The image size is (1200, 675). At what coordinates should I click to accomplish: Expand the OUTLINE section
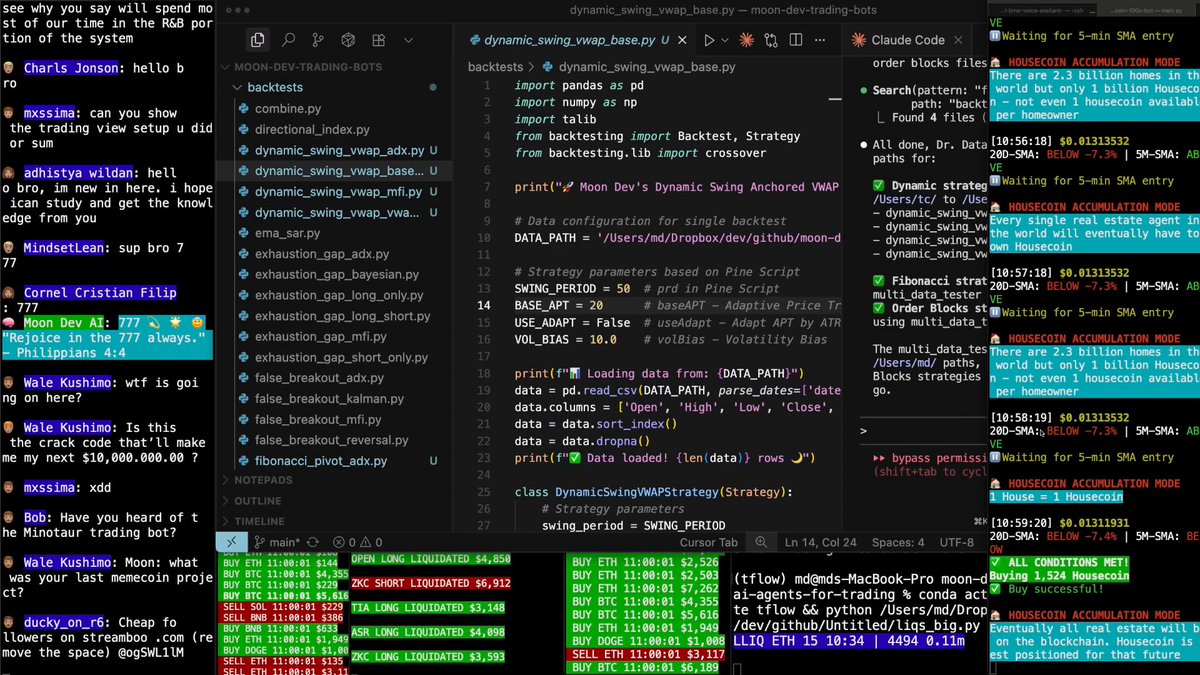pos(257,501)
